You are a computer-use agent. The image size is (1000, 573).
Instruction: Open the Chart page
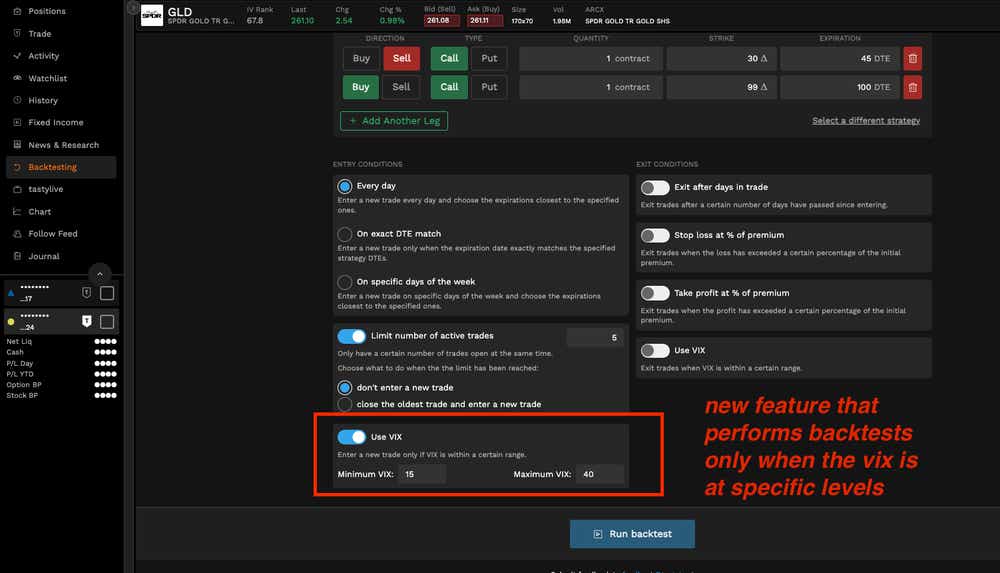coord(40,212)
